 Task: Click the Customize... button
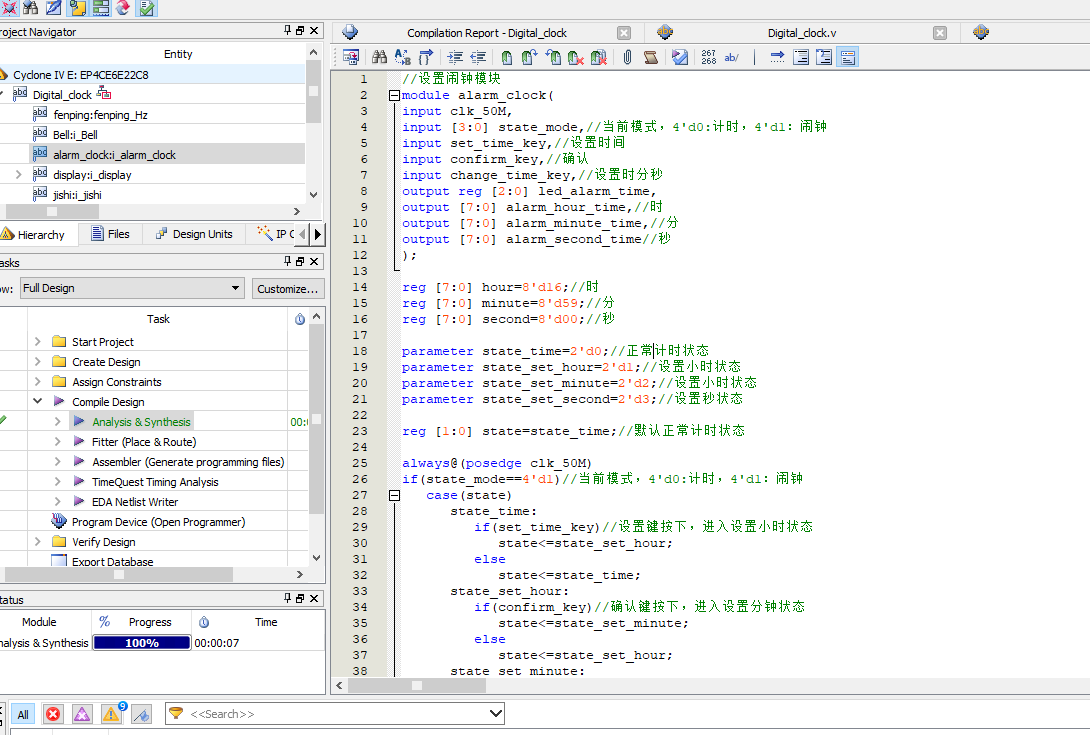(x=287, y=289)
